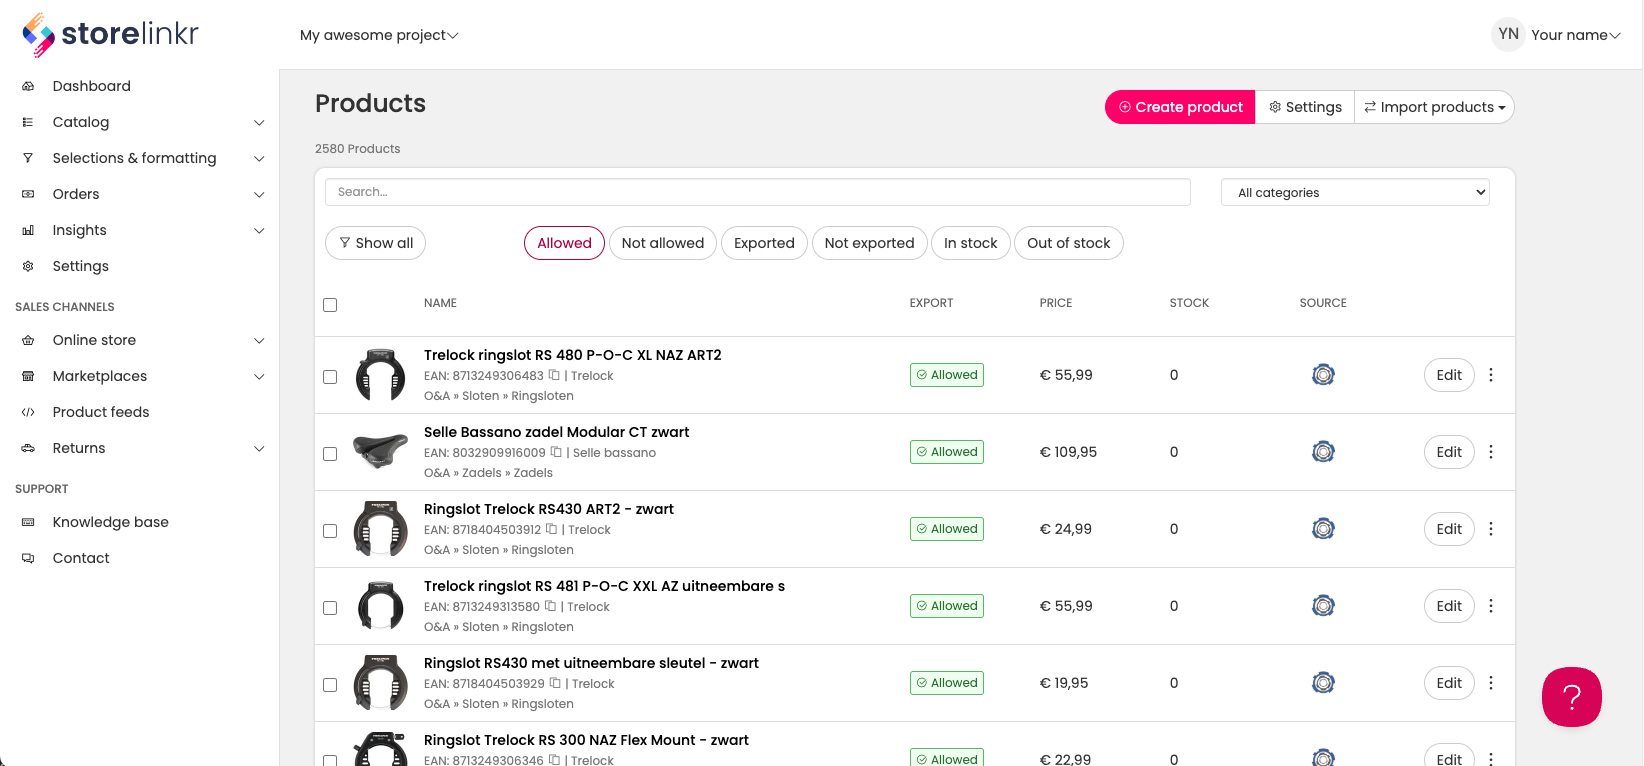The height and width of the screenshot is (766, 1644).
Task: Edit the Selle Bassano zadel product
Action: 1449,452
